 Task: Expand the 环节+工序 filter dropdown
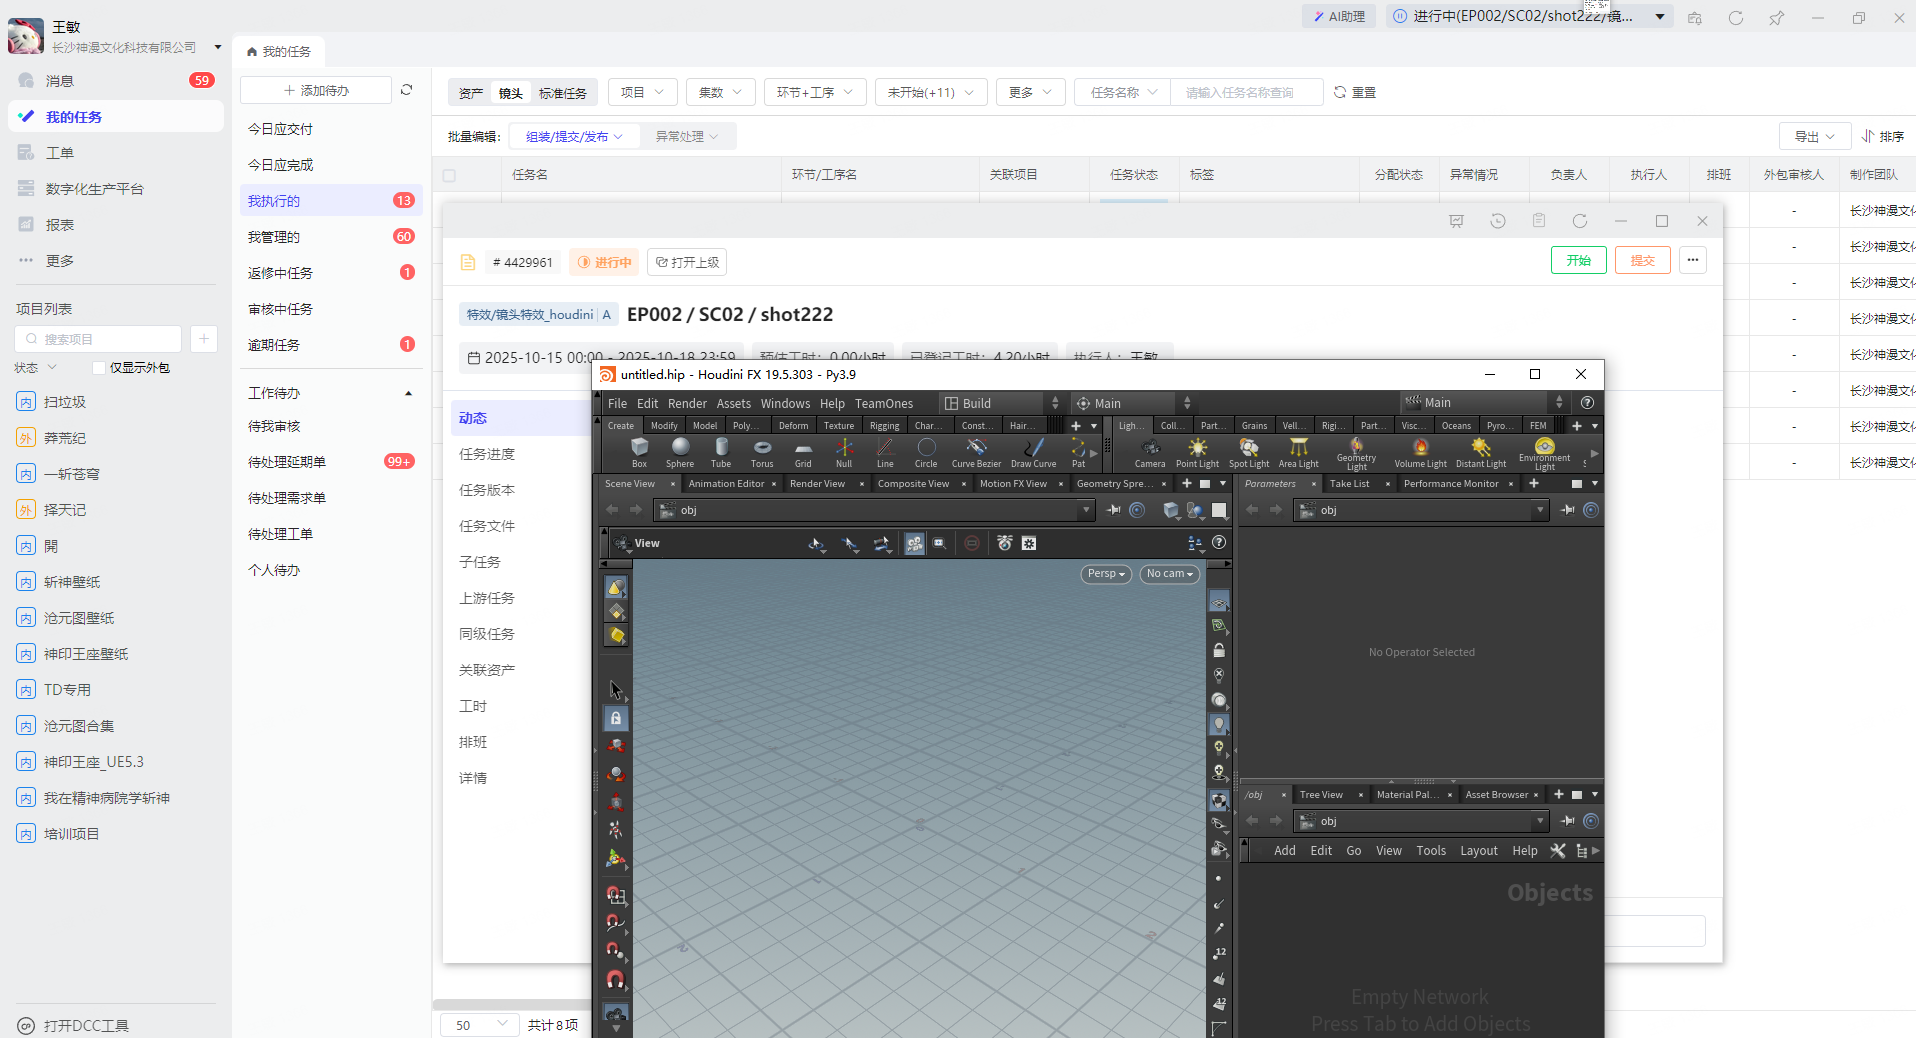(x=814, y=92)
